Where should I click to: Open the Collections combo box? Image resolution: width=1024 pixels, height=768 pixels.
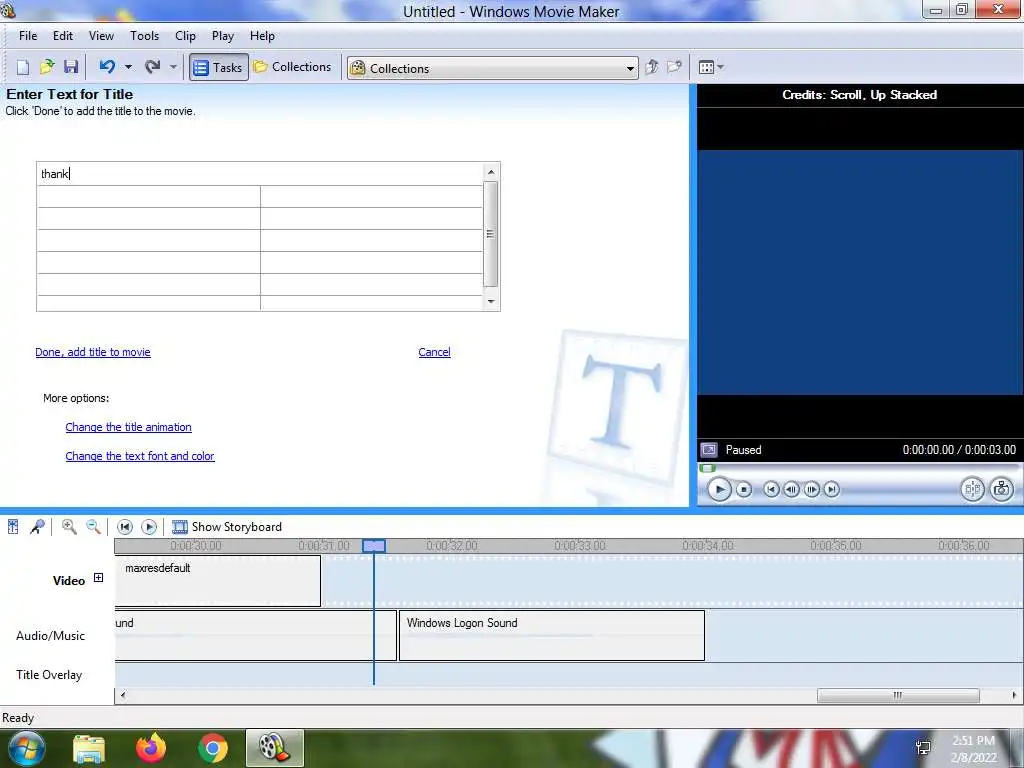493,68
